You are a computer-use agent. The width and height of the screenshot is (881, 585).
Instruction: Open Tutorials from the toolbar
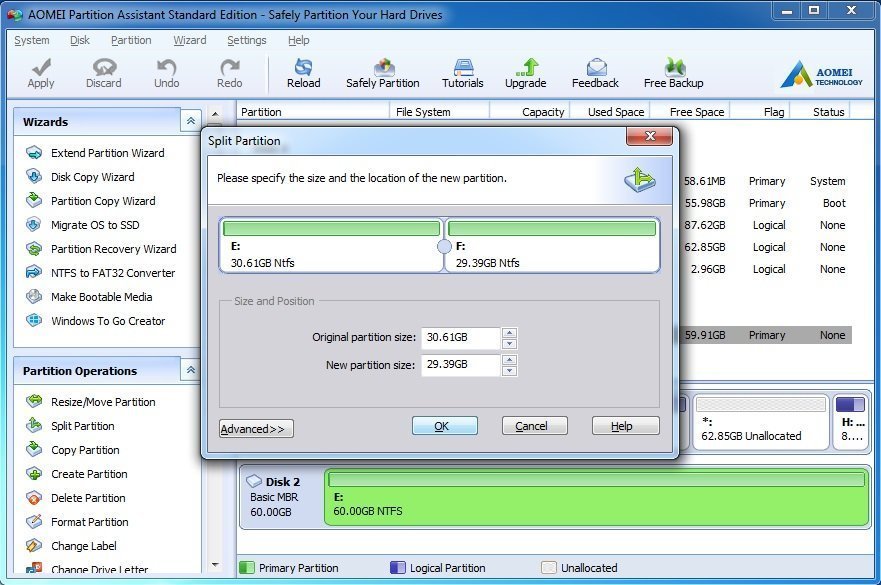tap(462, 74)
